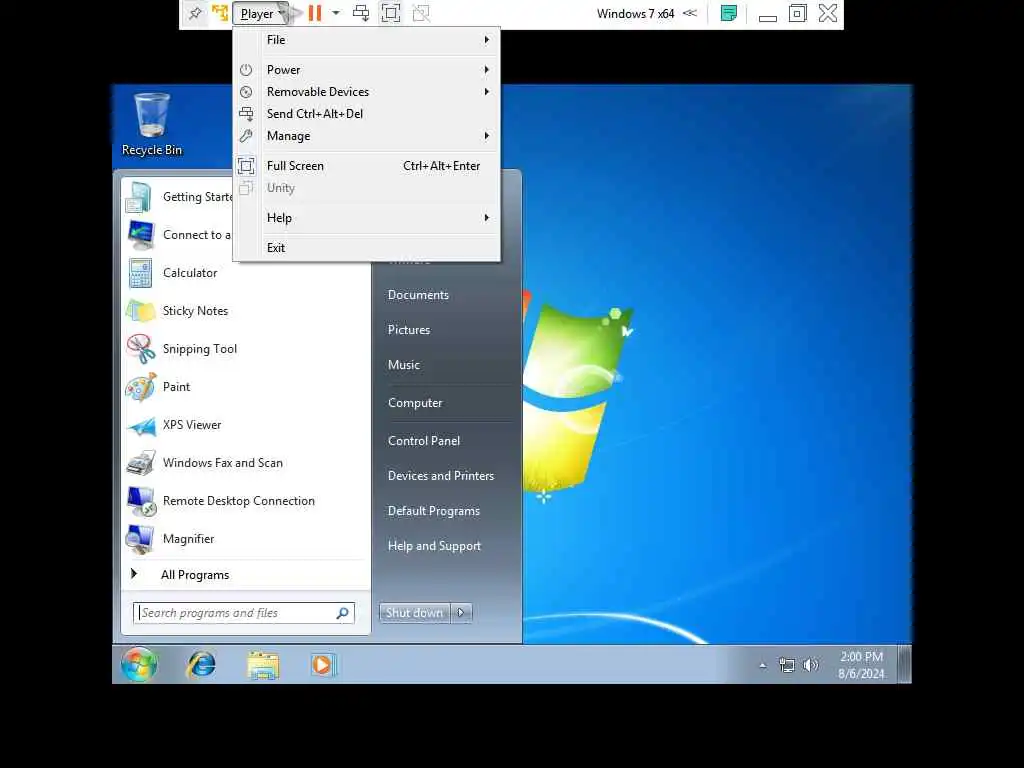The image size is (1024, 768).
Task: Open Remote Desktop Connection
Action: pos(246,501)
